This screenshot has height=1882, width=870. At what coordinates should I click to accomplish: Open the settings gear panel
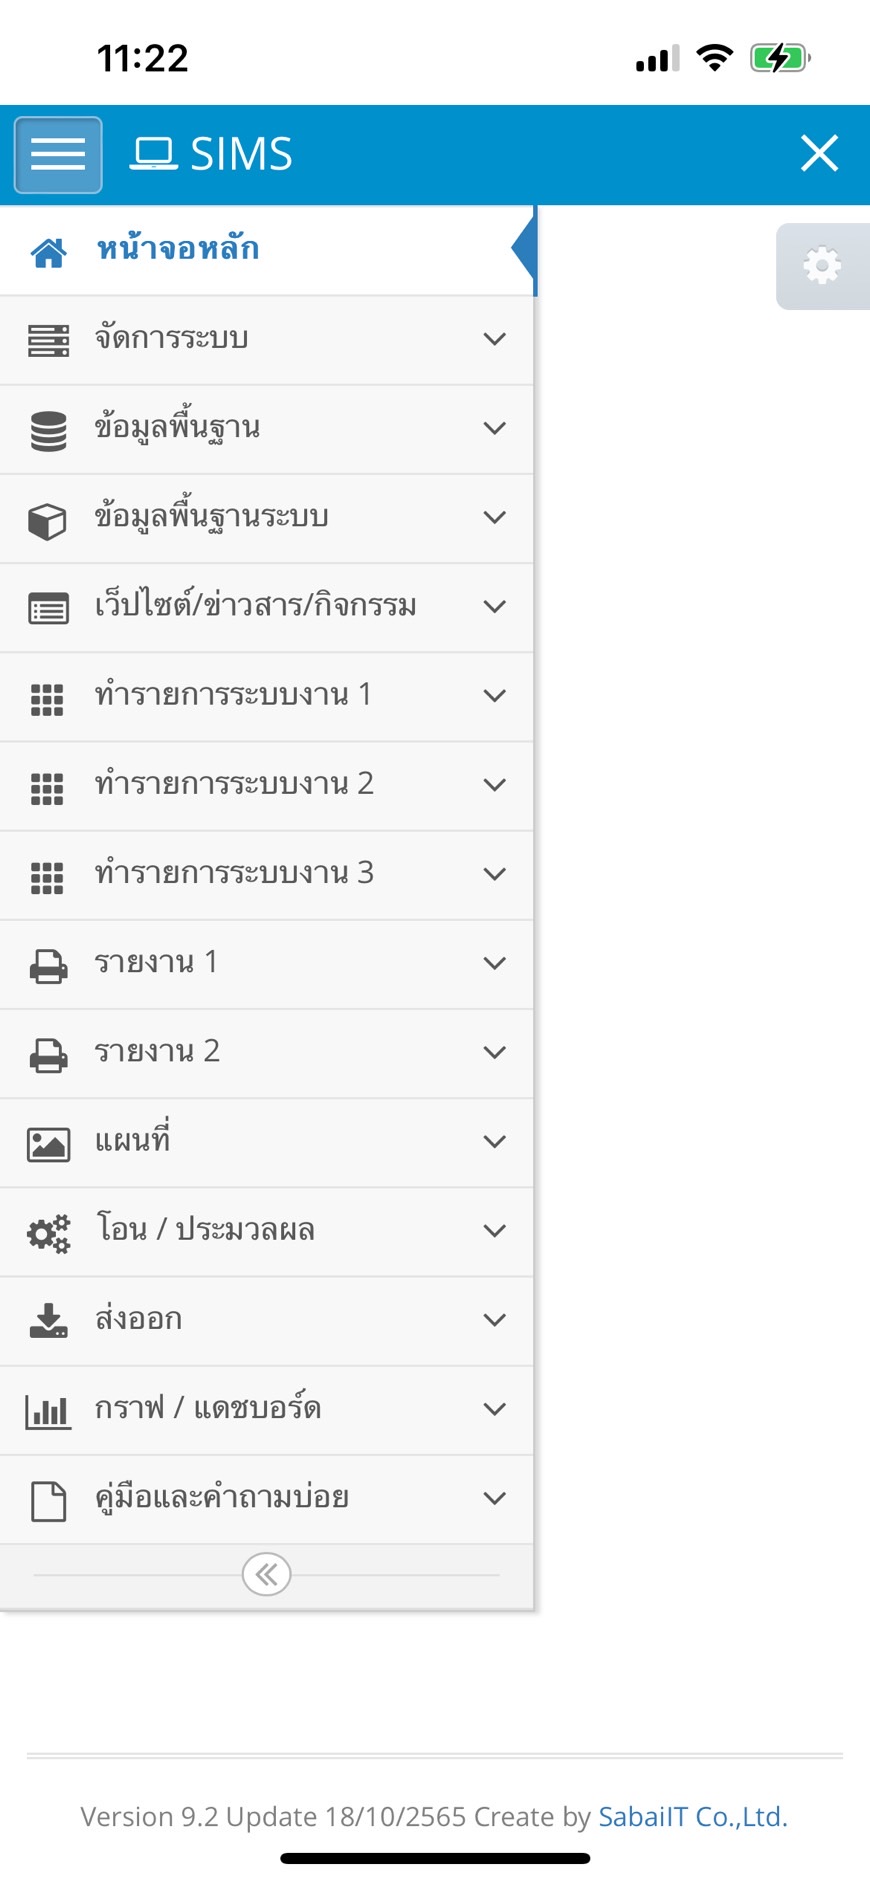click(x=822, y=266)
